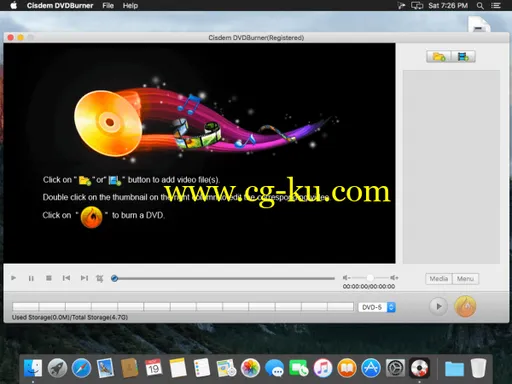This screenshot has width=512, height=384.
Task: Launch Safari from the Dock
Action: (81, 368)
